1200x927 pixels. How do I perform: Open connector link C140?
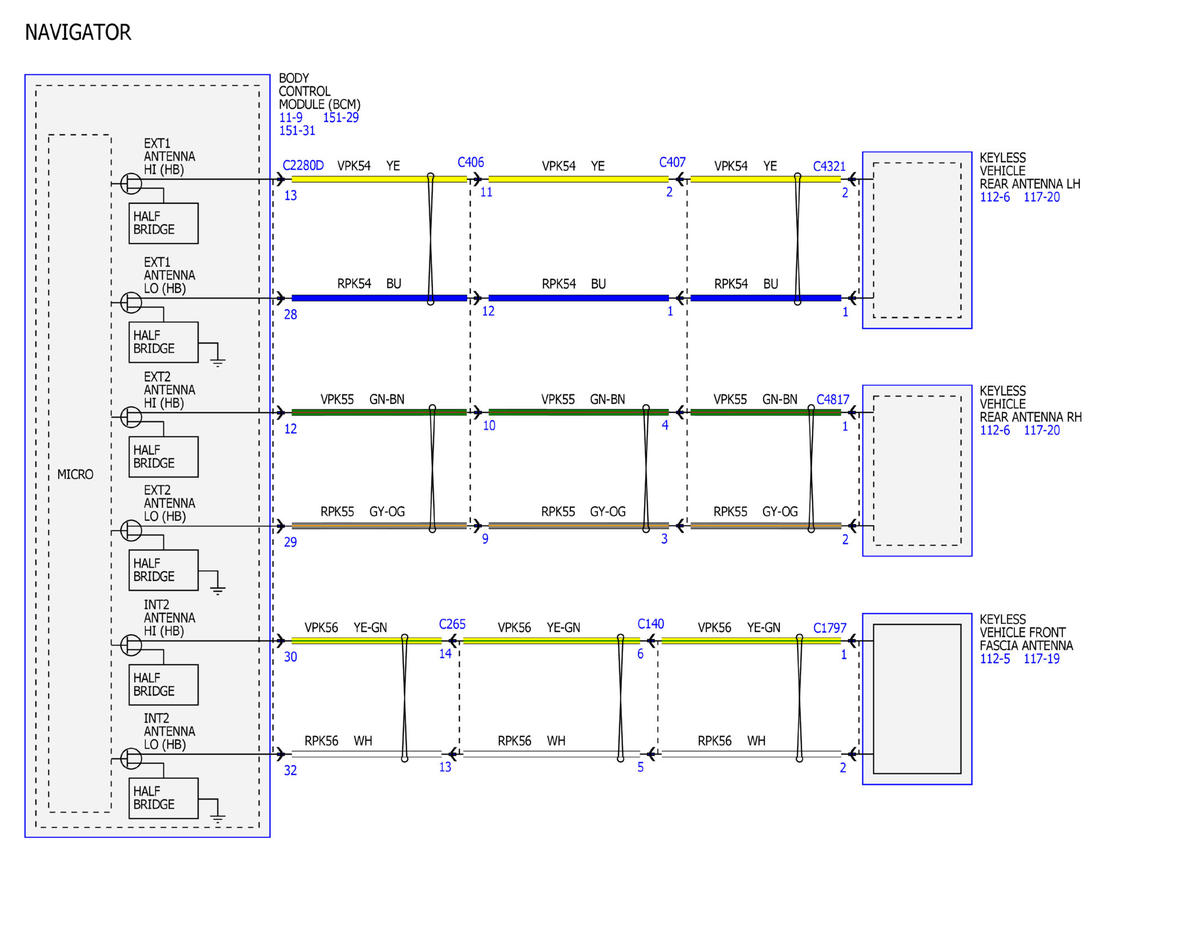tap(651, 624)
